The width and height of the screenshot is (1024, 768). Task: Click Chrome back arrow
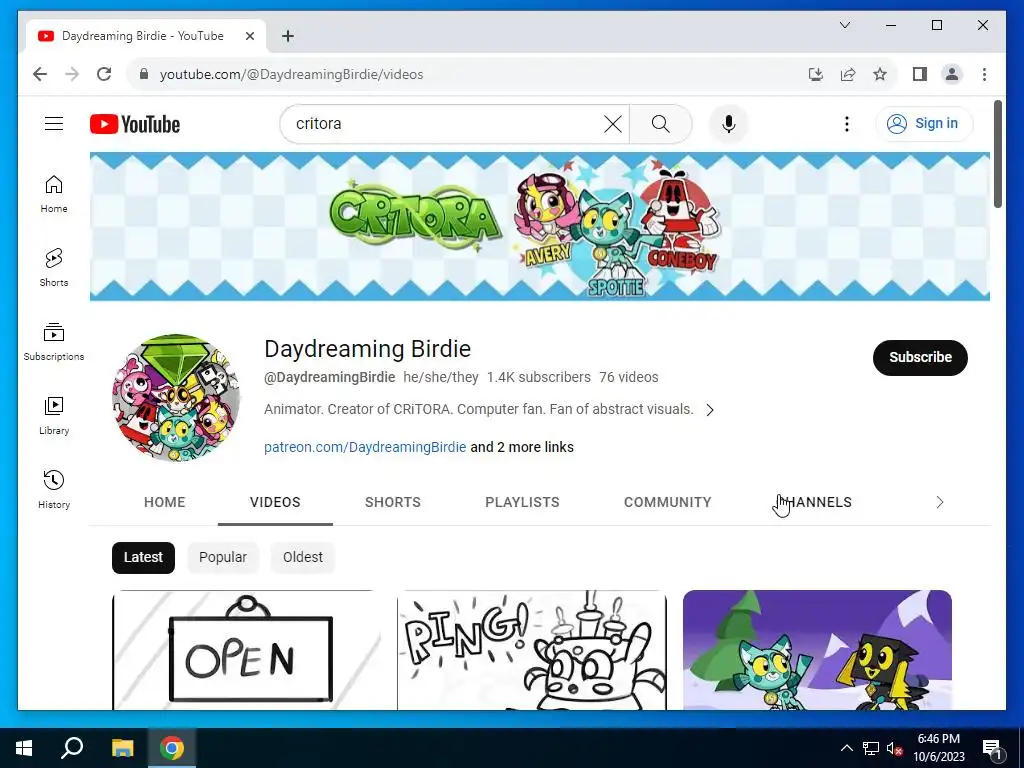pyautogui.click(x=40, y=74)
